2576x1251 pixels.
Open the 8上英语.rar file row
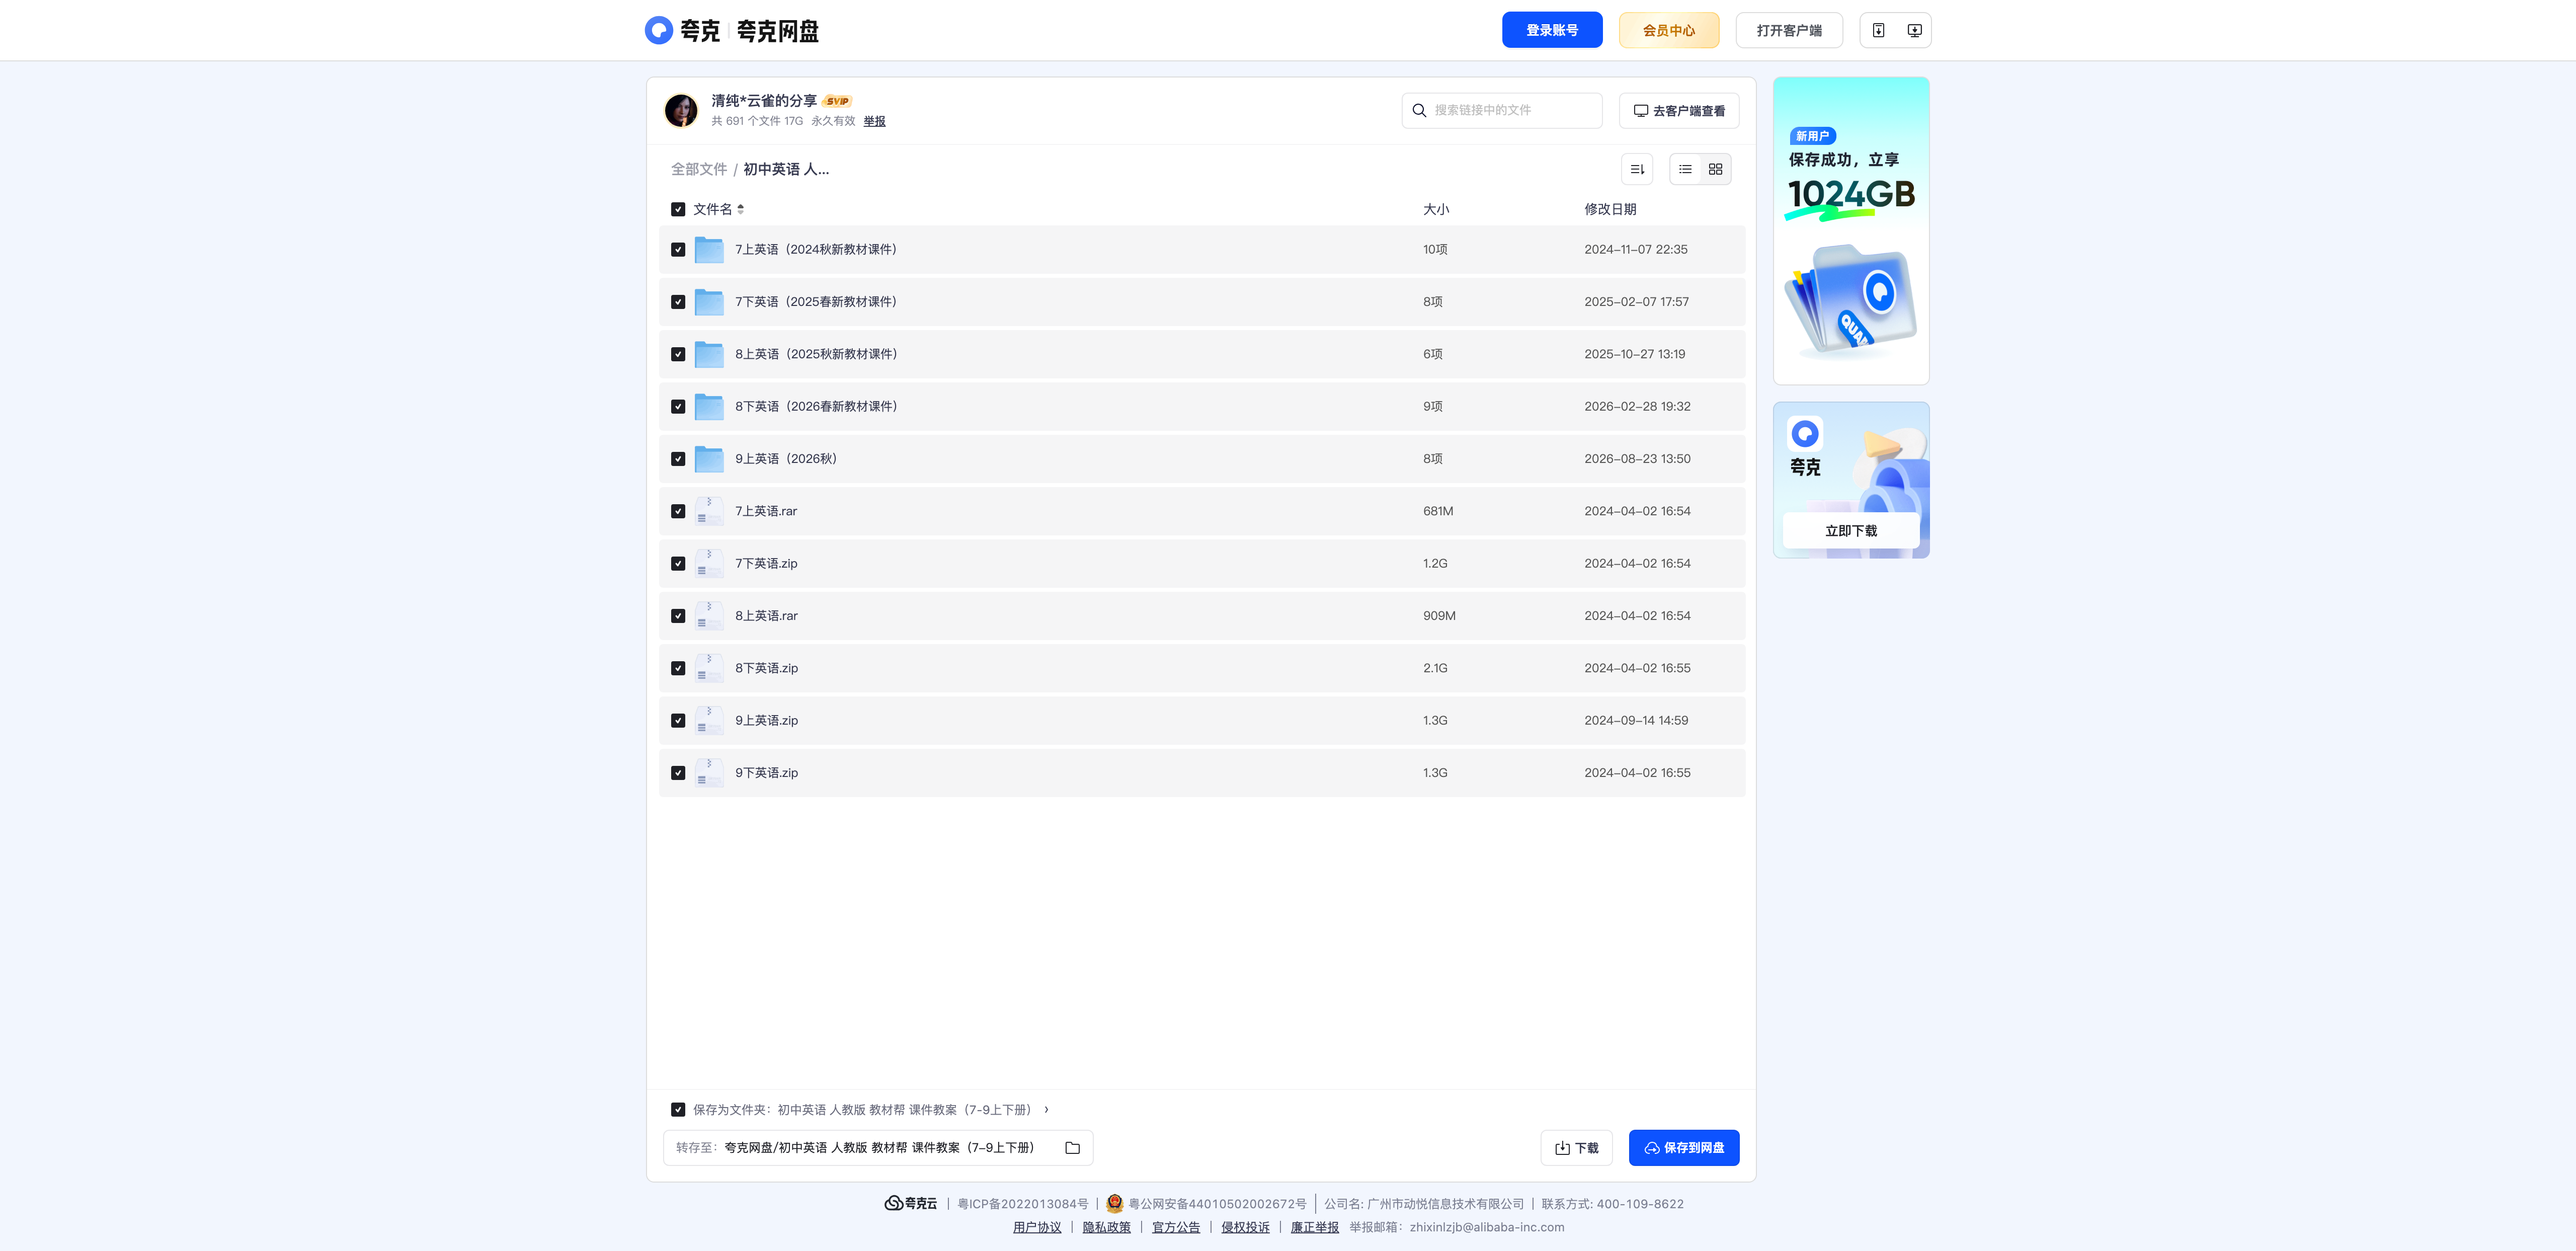point(1202,616)
